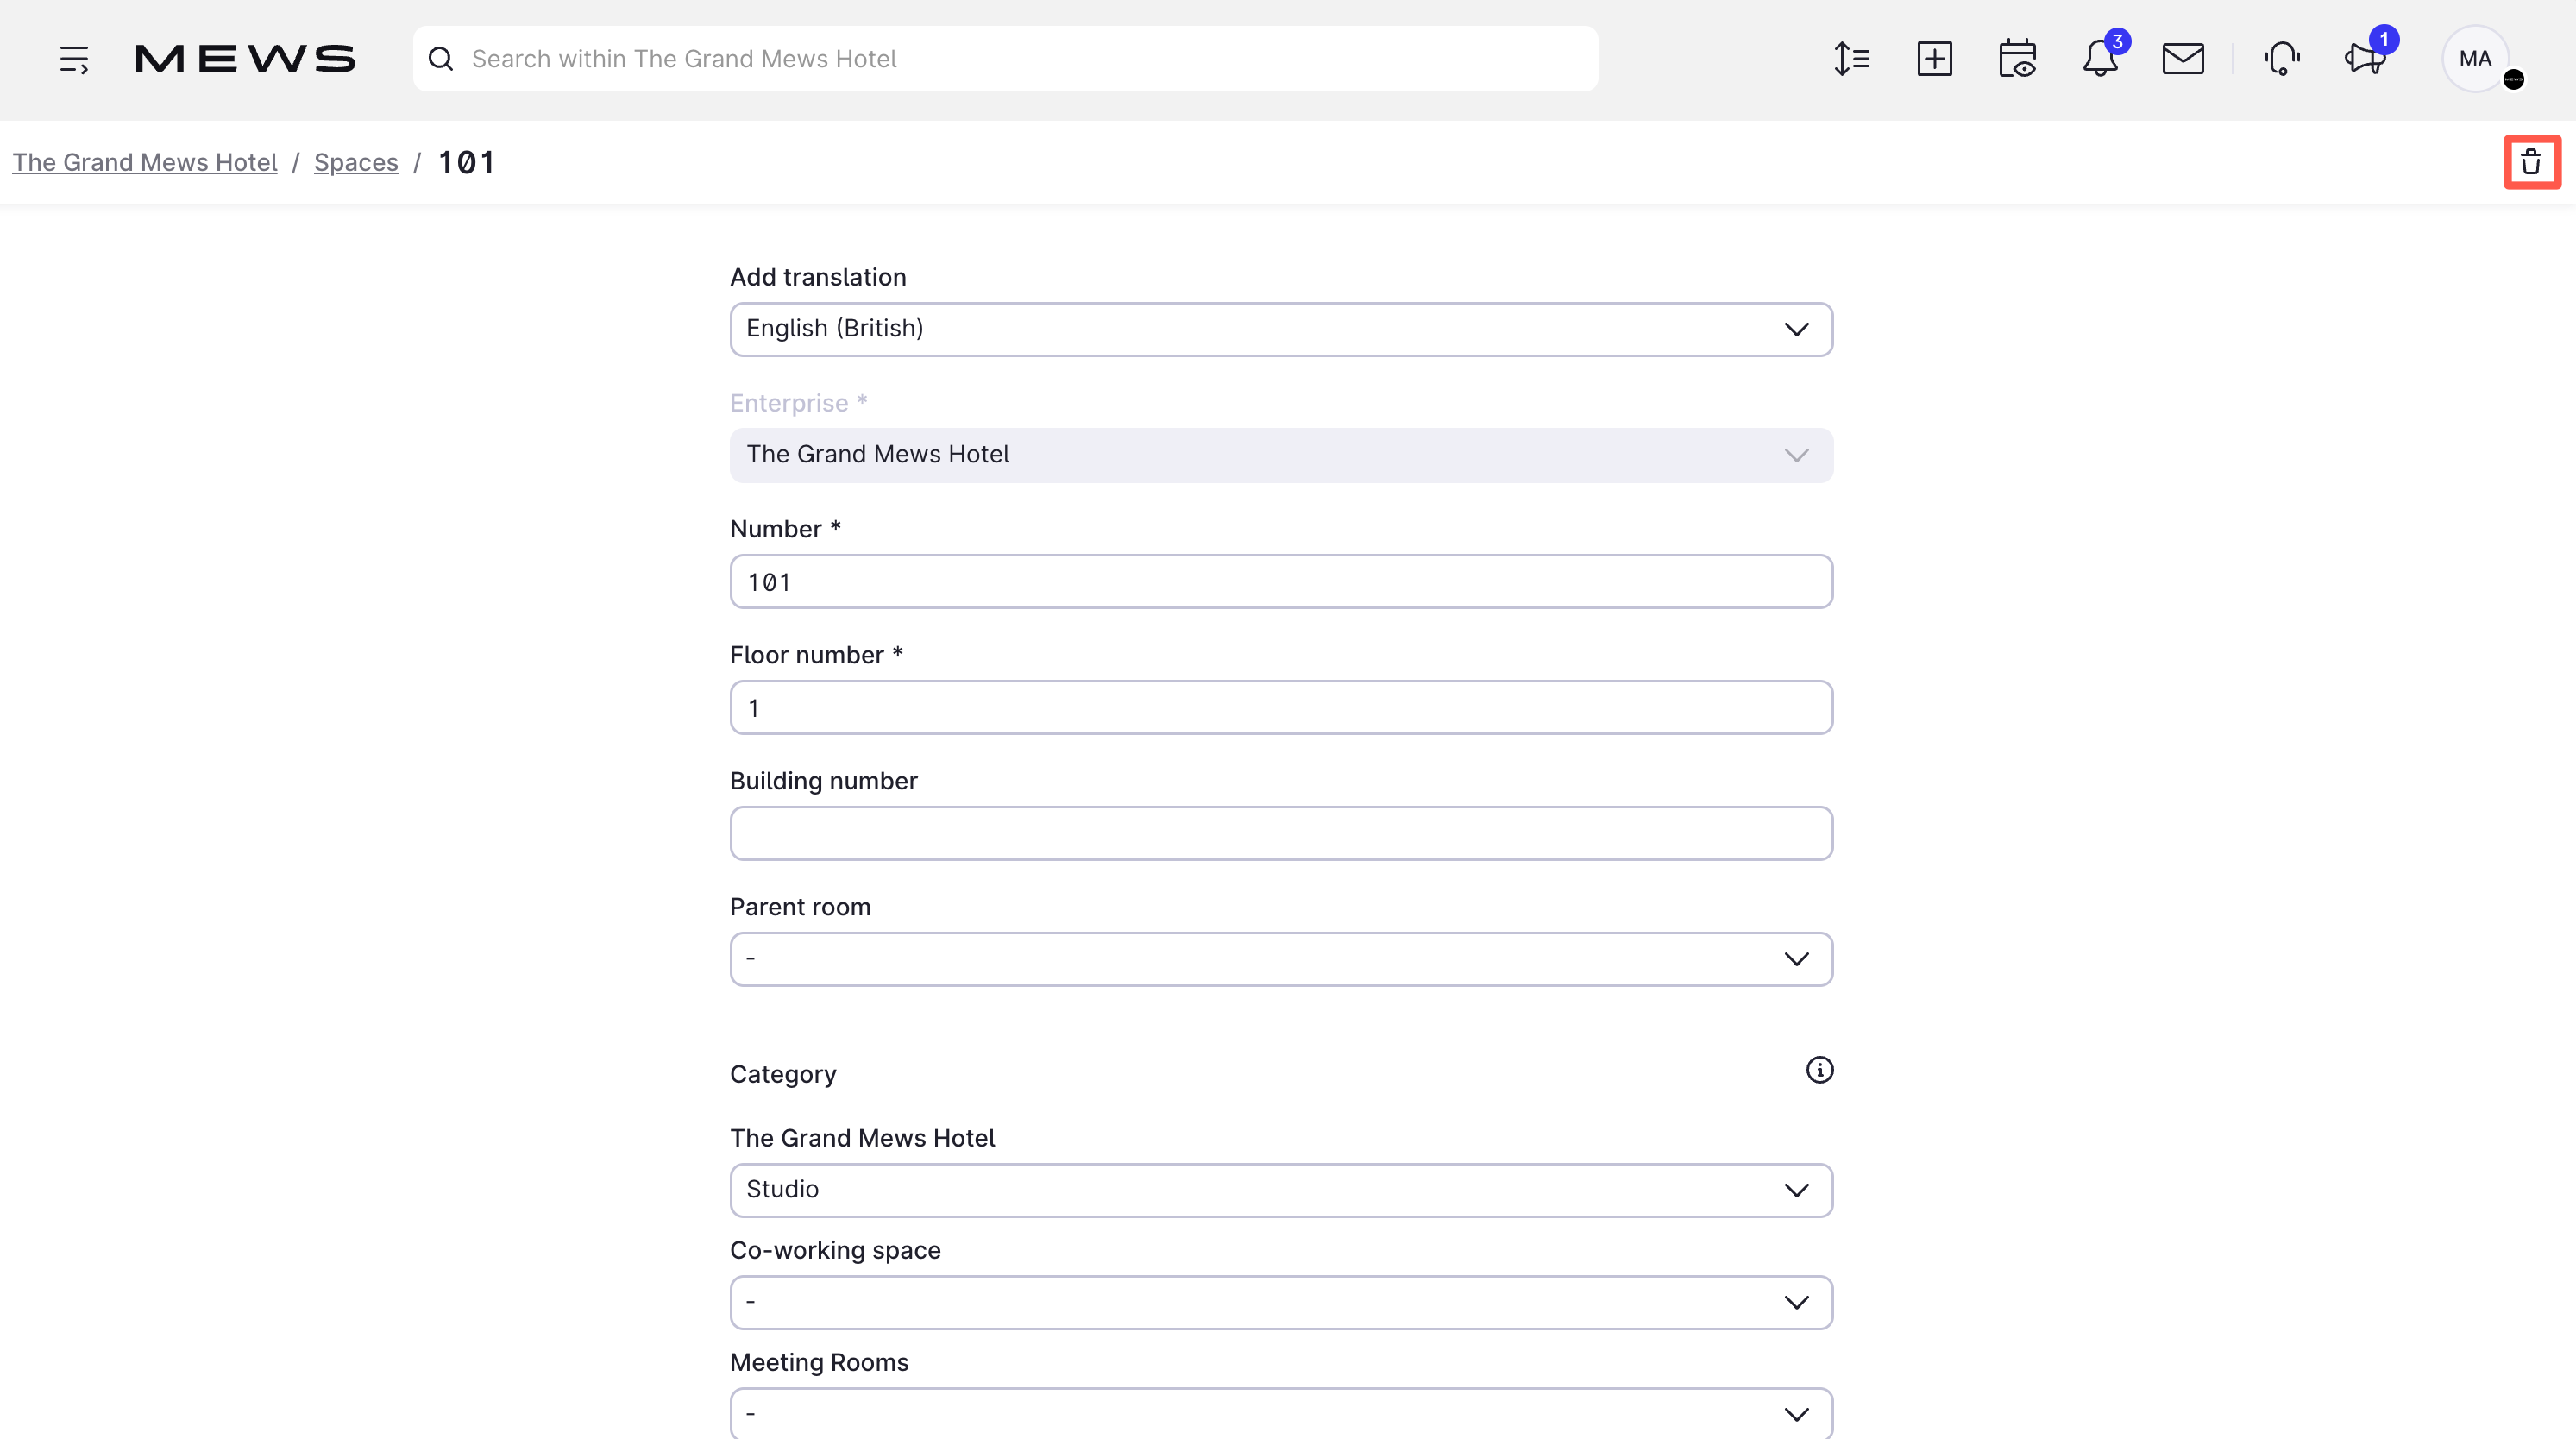Click the Floor number input field

click(1281, 707)
